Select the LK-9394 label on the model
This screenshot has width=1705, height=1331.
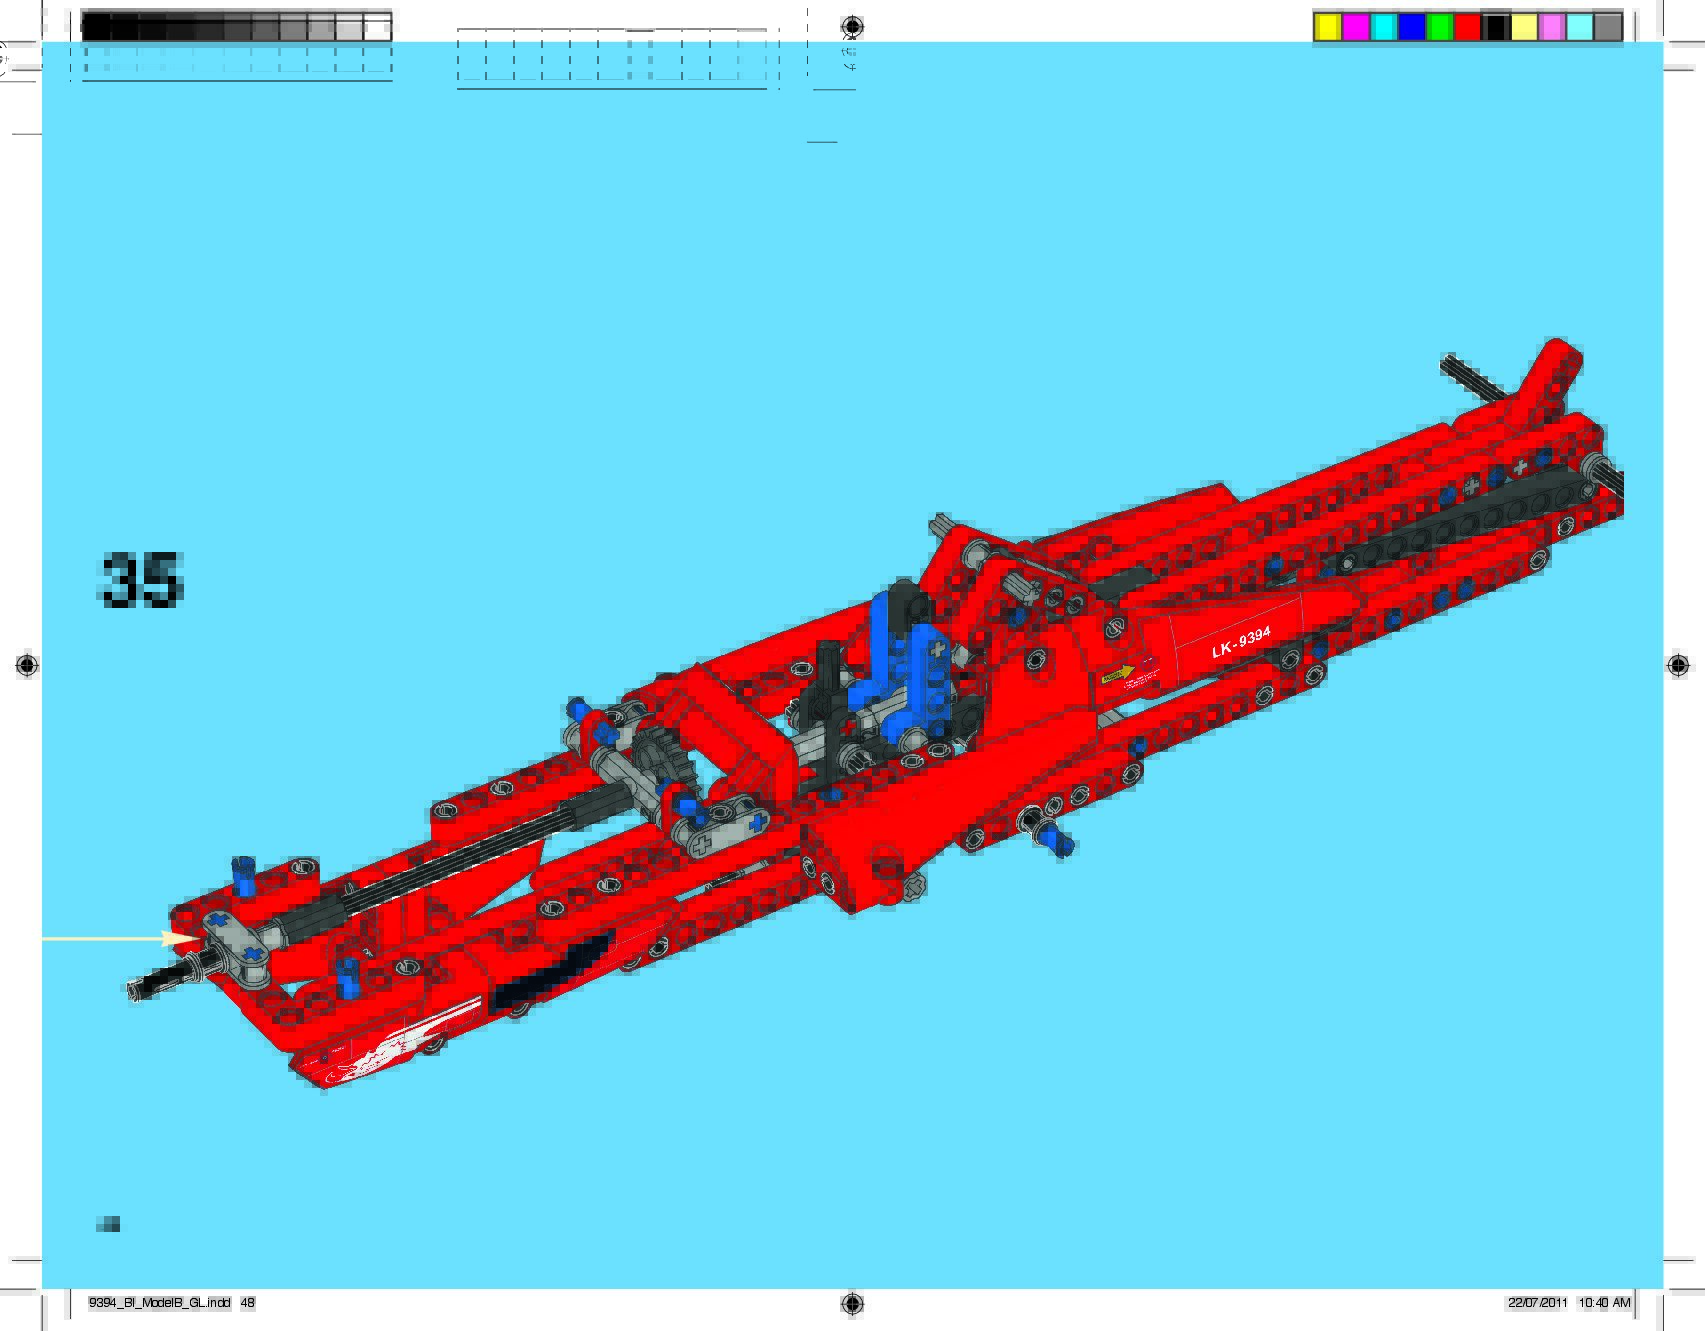pyautogui.click(x=1240, y=643)
